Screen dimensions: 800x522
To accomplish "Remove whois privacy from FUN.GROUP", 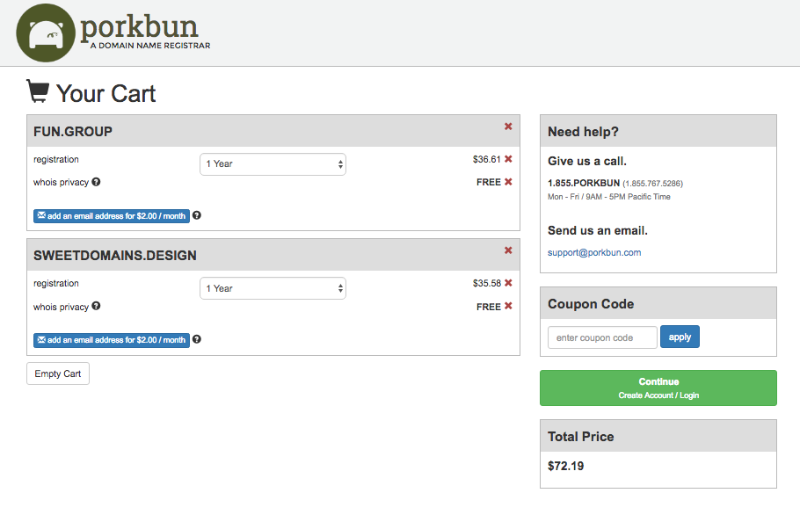I will tap(508, 182).
